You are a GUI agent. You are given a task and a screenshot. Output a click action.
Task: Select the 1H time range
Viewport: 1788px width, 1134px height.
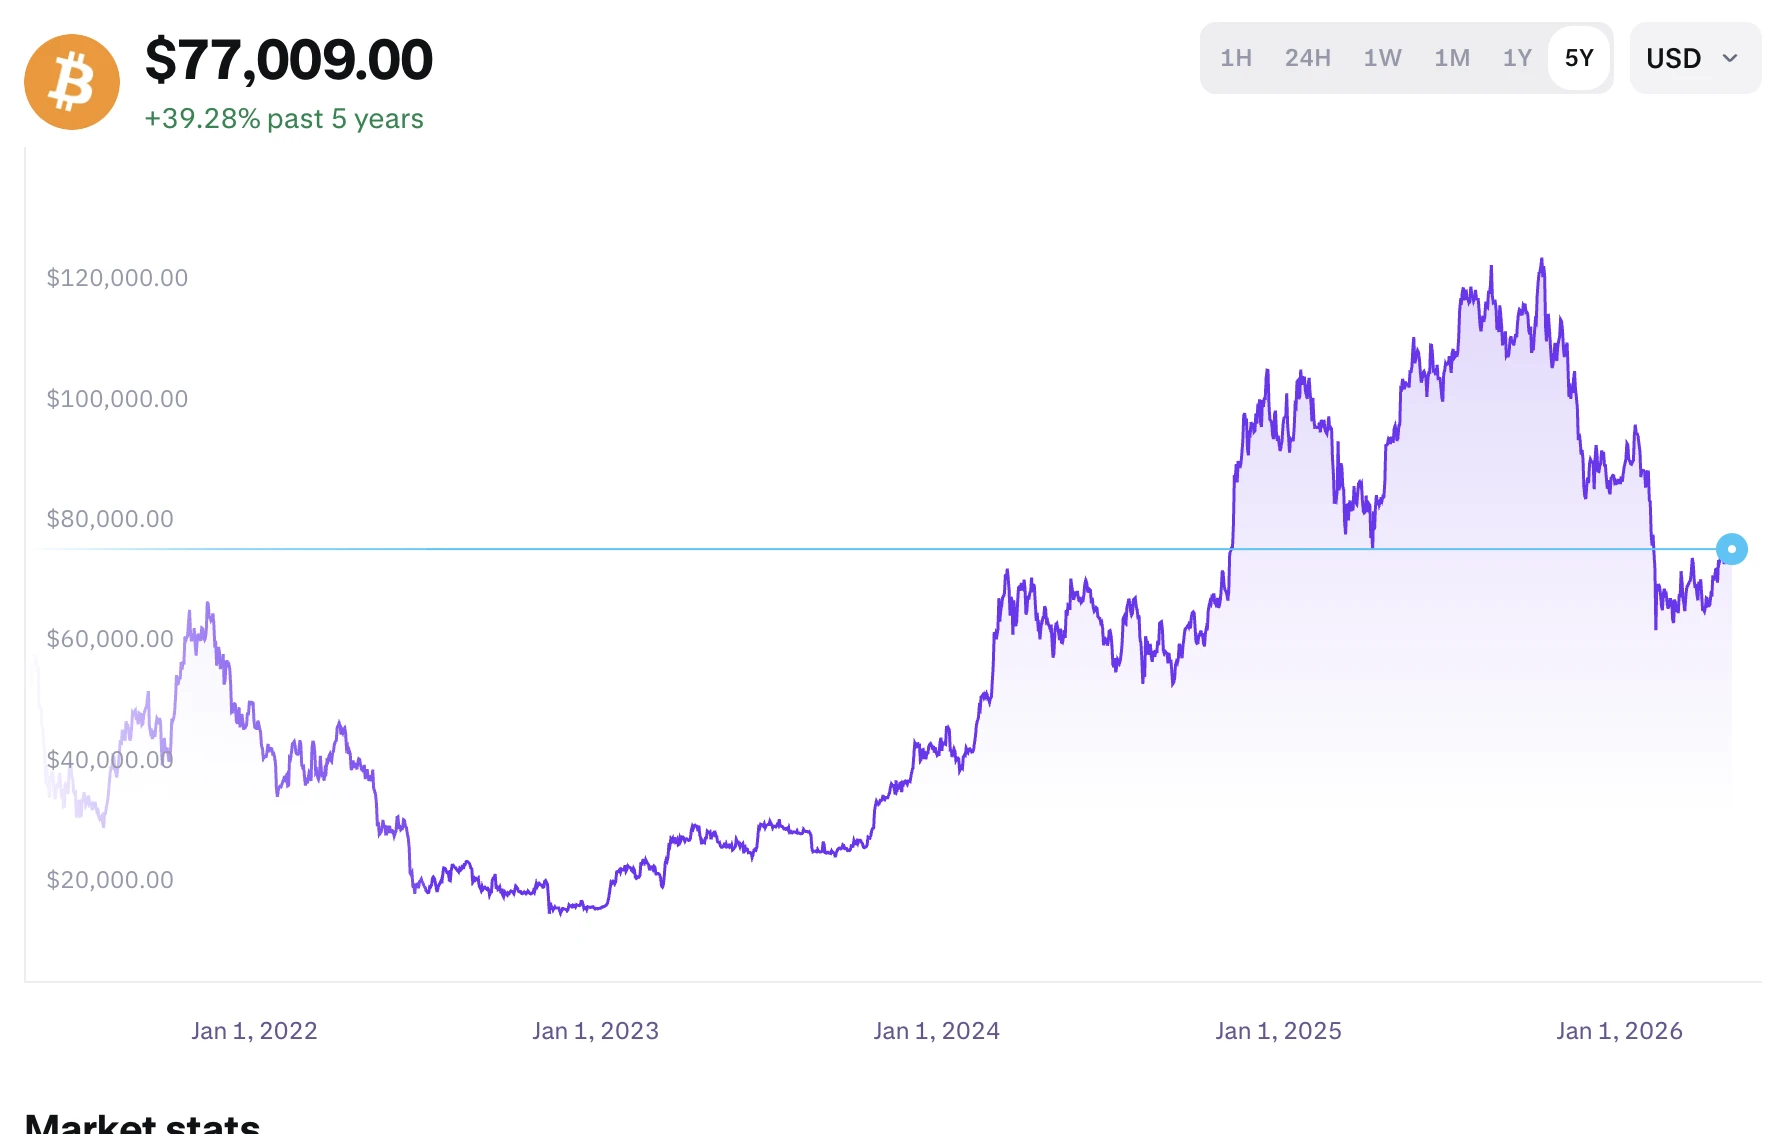coord(1235,58)
